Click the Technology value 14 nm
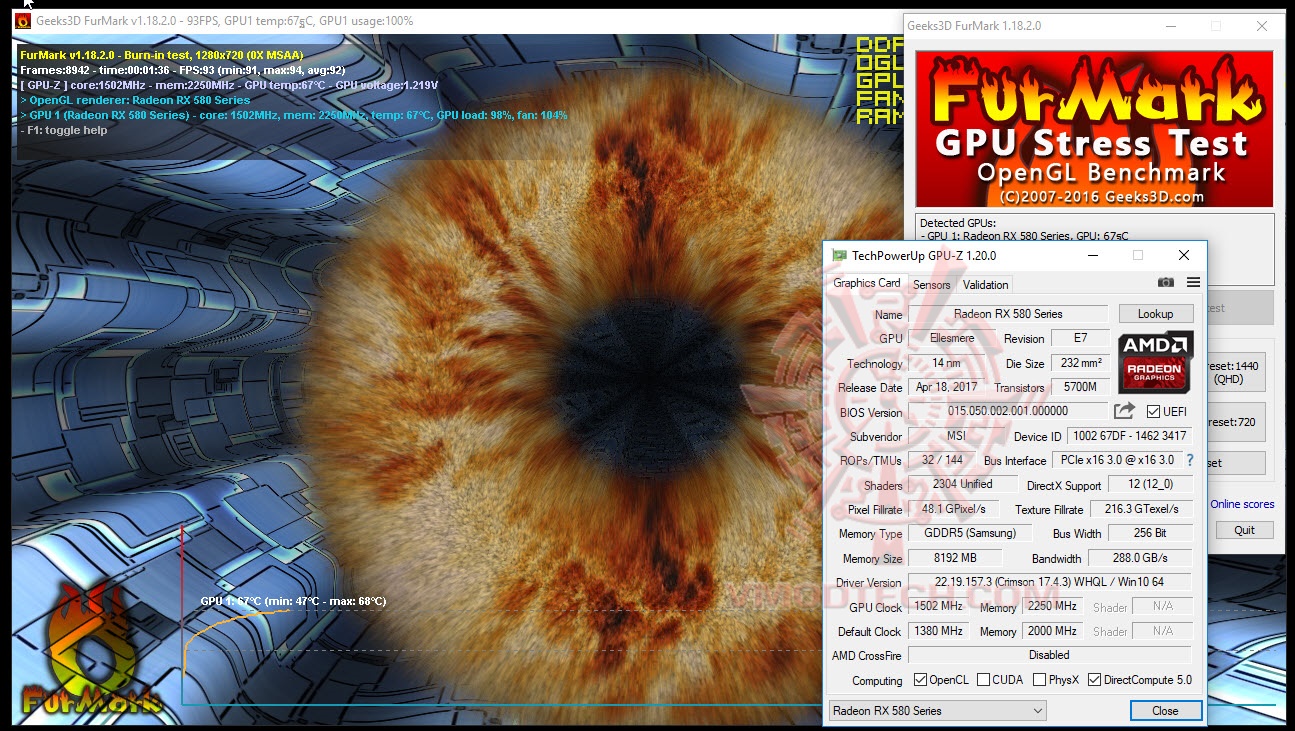This screenshot has width=1295, height=731. click(x=945, y=363)
